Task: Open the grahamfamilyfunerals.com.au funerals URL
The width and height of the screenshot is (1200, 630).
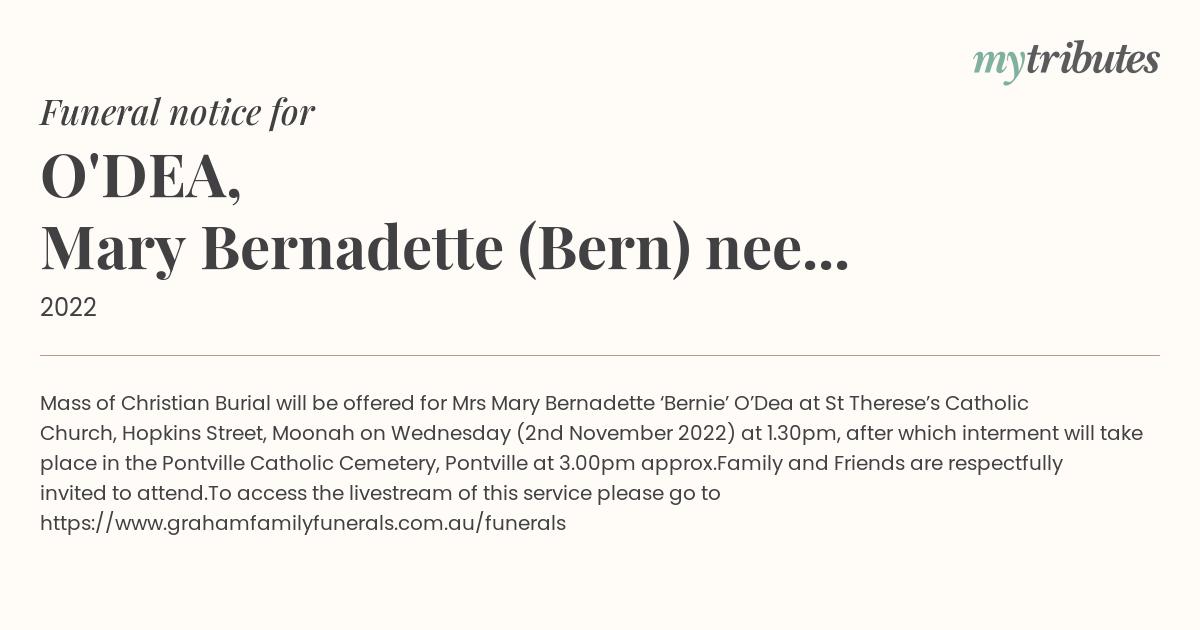Action: pyautogui.click(x=303, y=523)
